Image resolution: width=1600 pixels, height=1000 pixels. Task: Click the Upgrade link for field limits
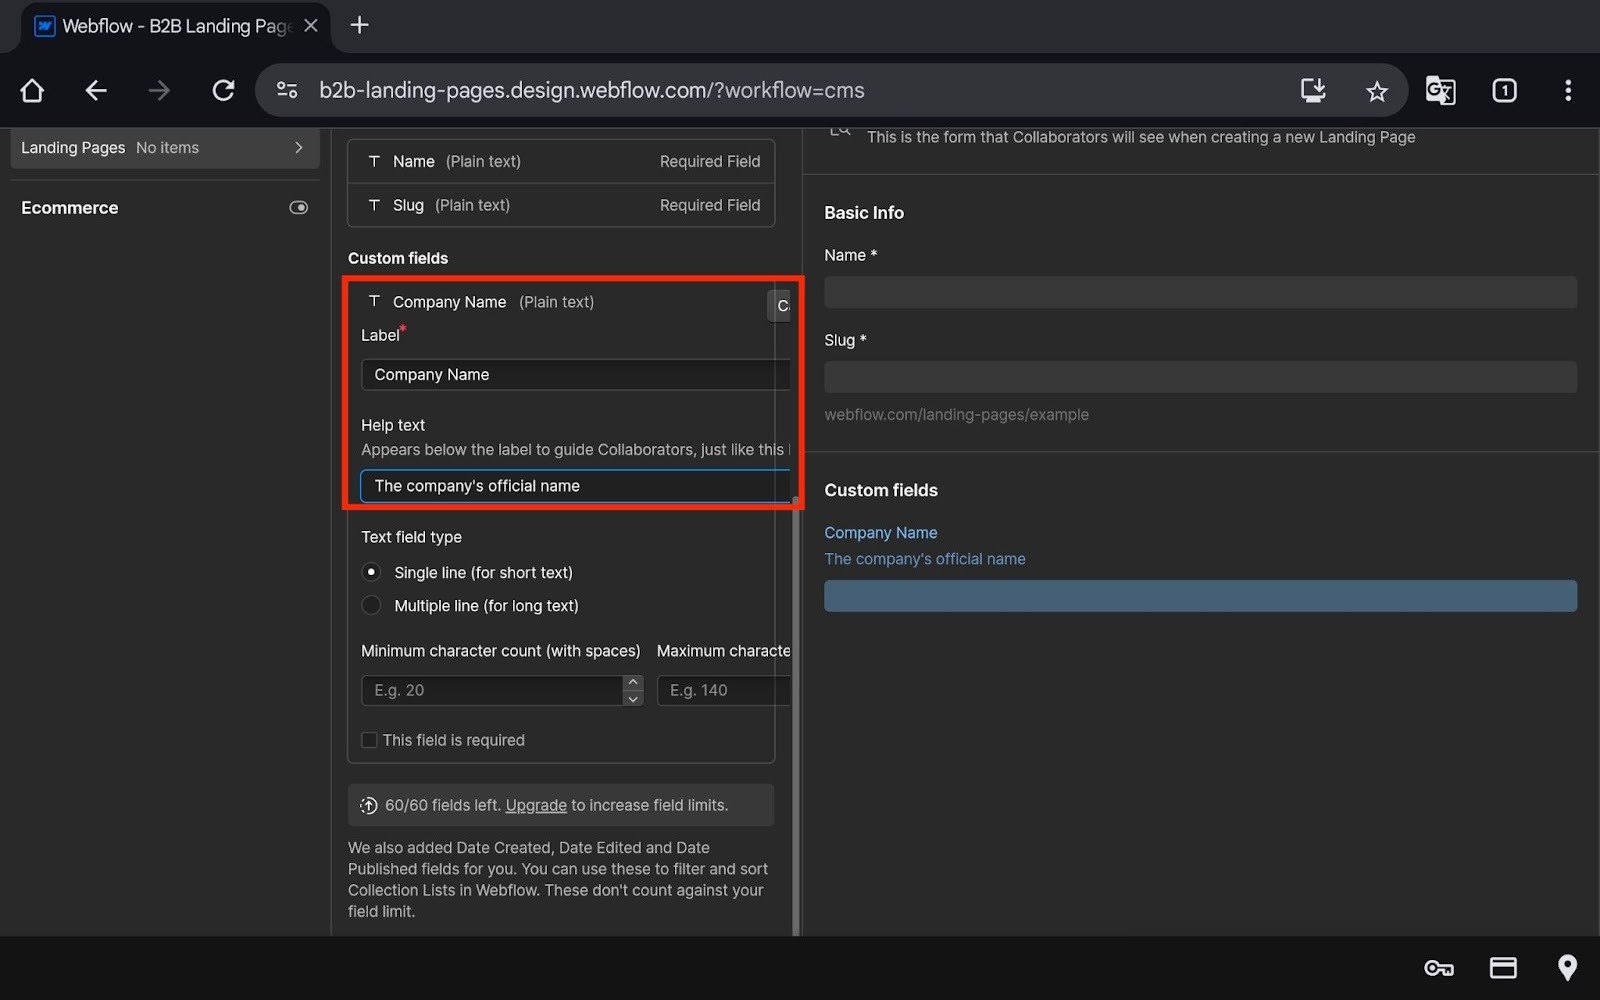(535, 806)
